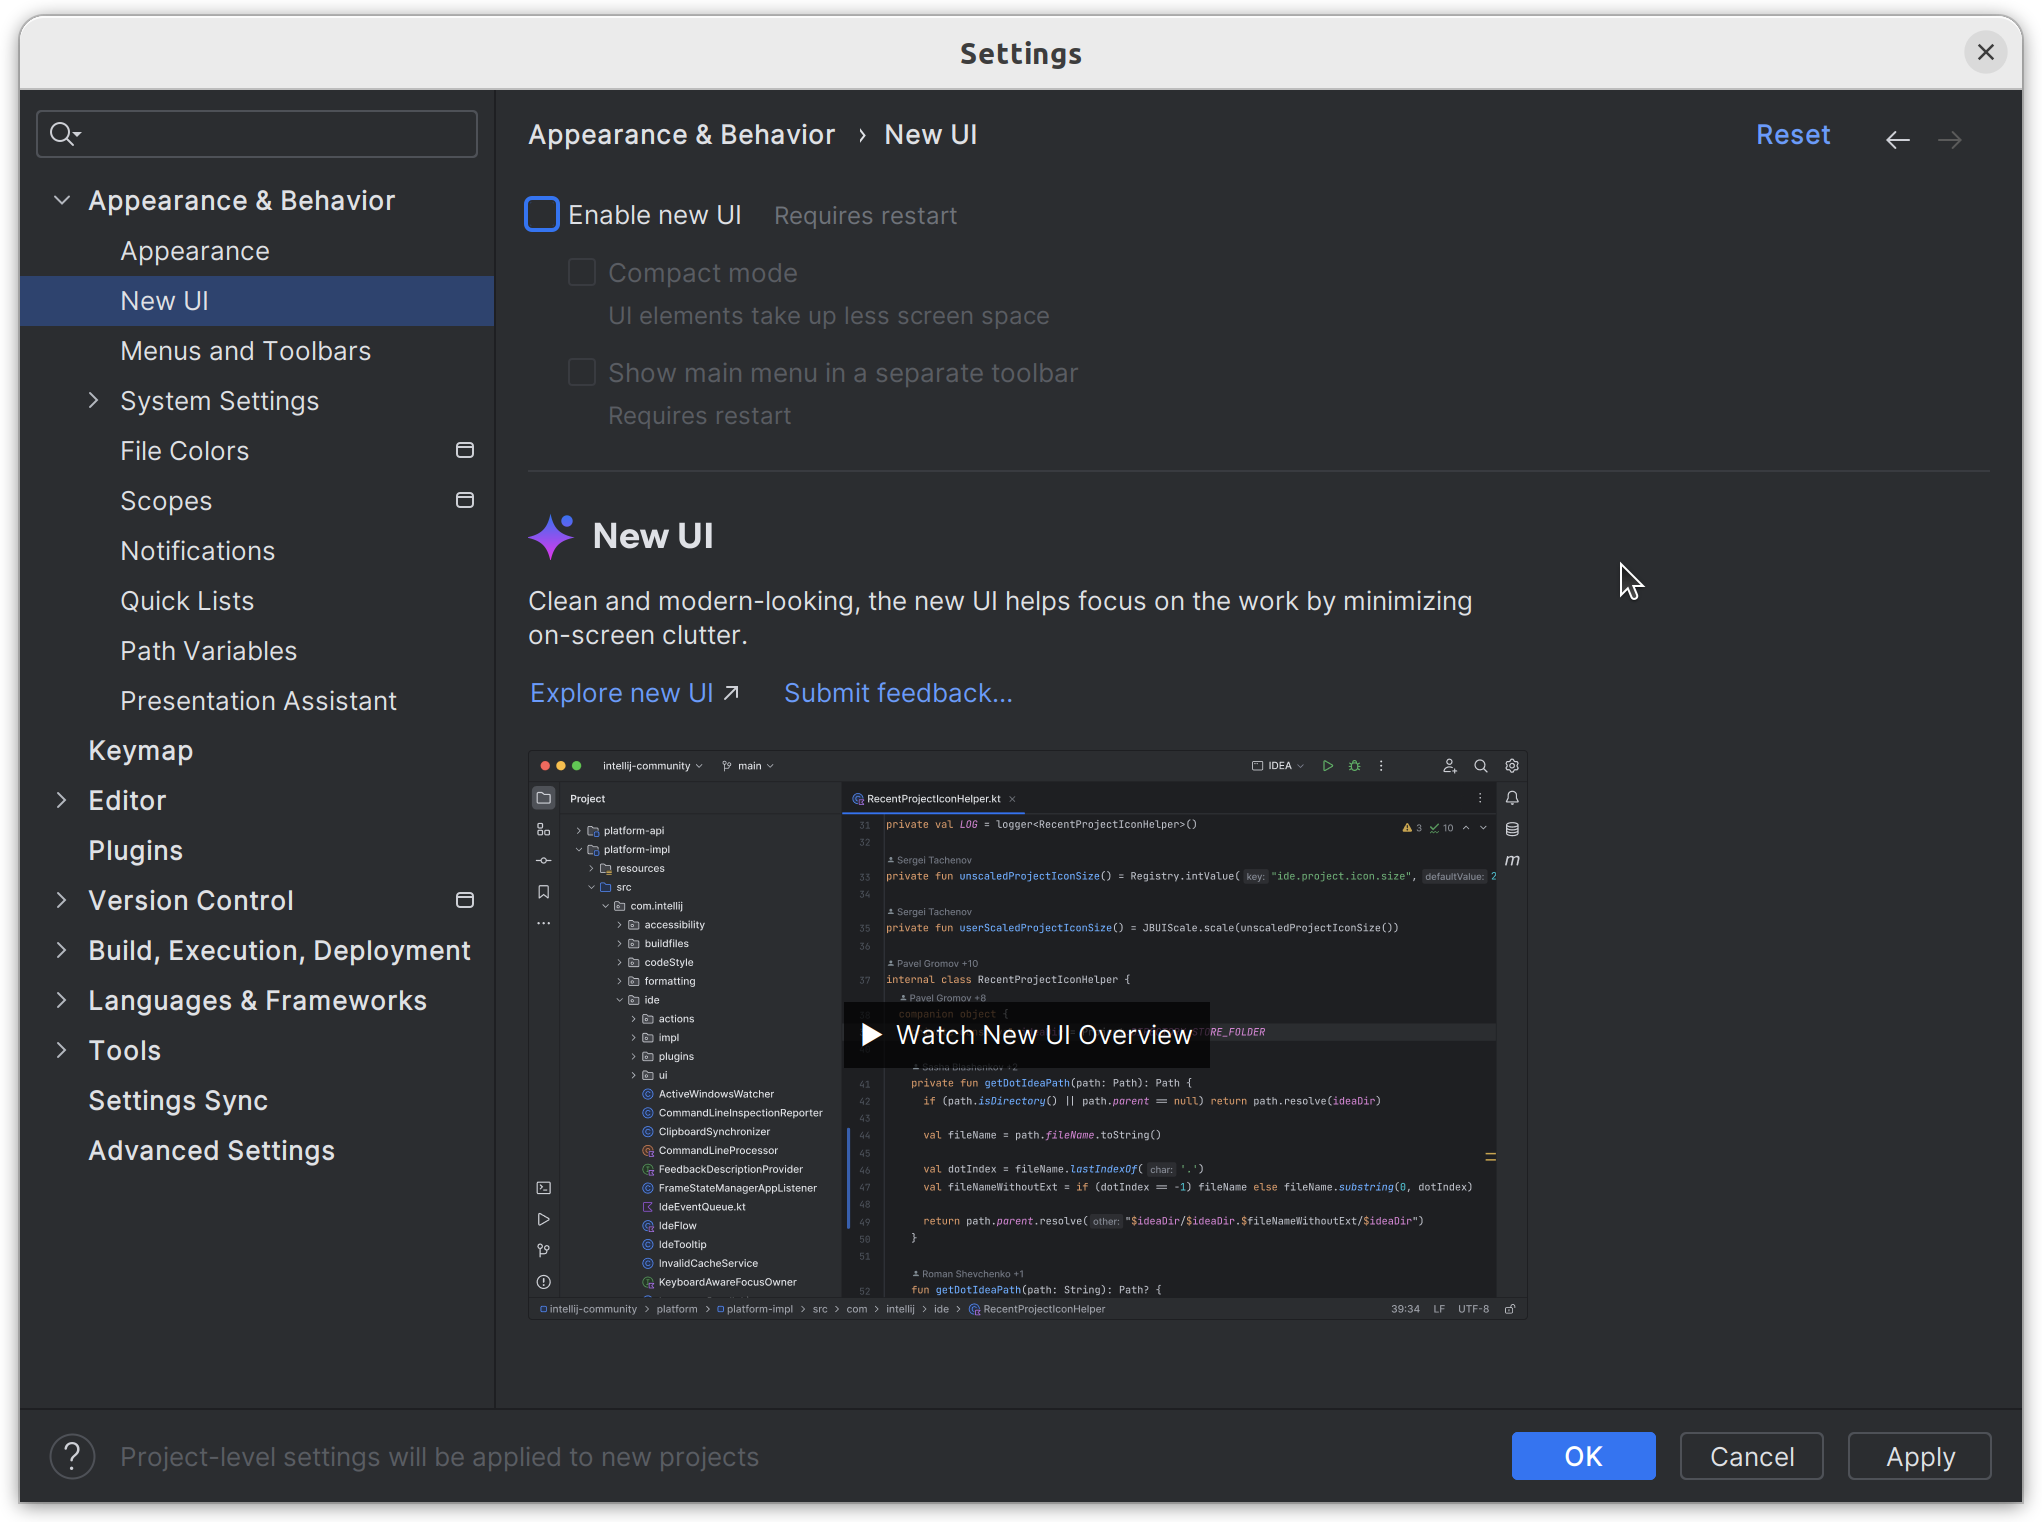
Task: Click Appearance & Behavior breadcrumb text
Action: (681, 135)
